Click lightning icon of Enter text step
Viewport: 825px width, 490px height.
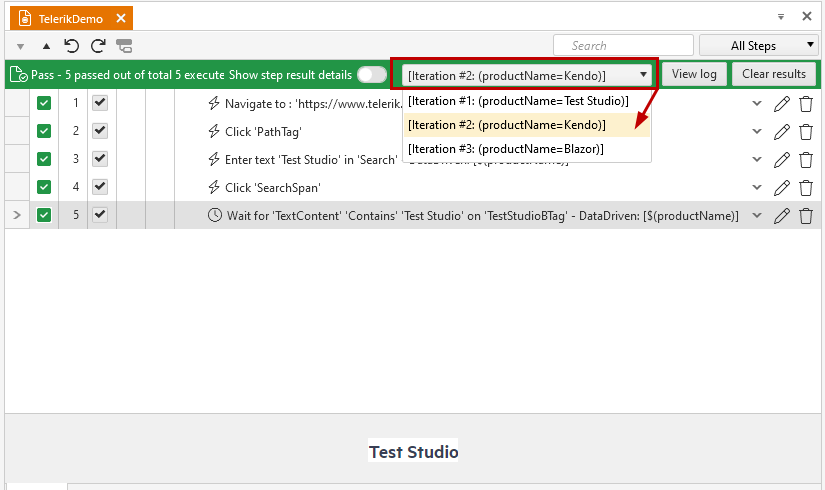(214, 159)
